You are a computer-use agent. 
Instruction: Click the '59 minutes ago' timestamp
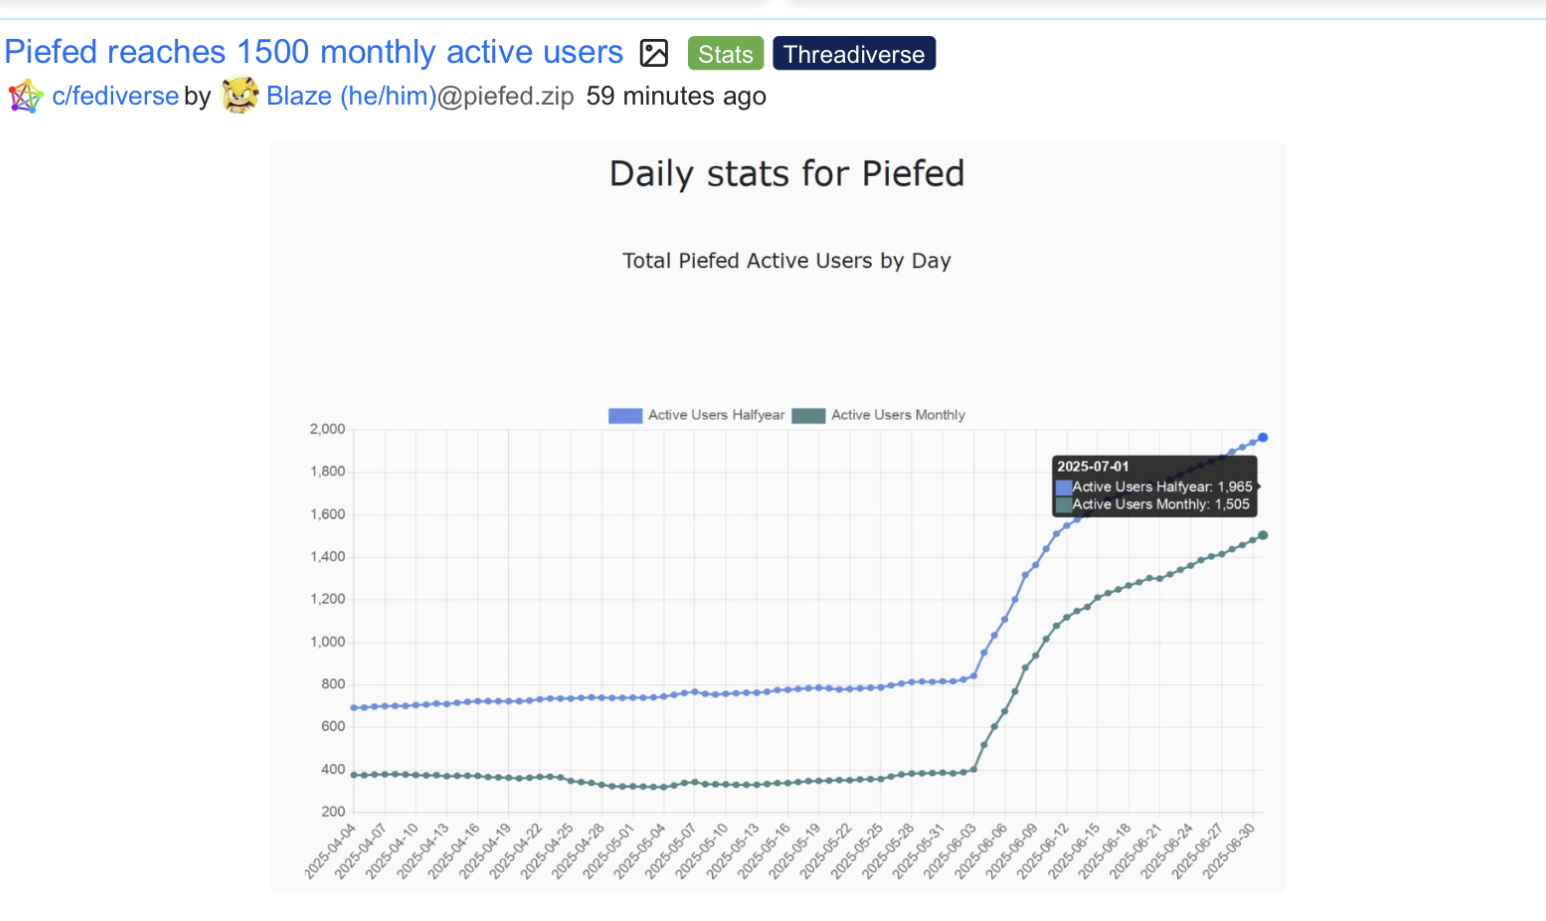[x=676, y=96]
